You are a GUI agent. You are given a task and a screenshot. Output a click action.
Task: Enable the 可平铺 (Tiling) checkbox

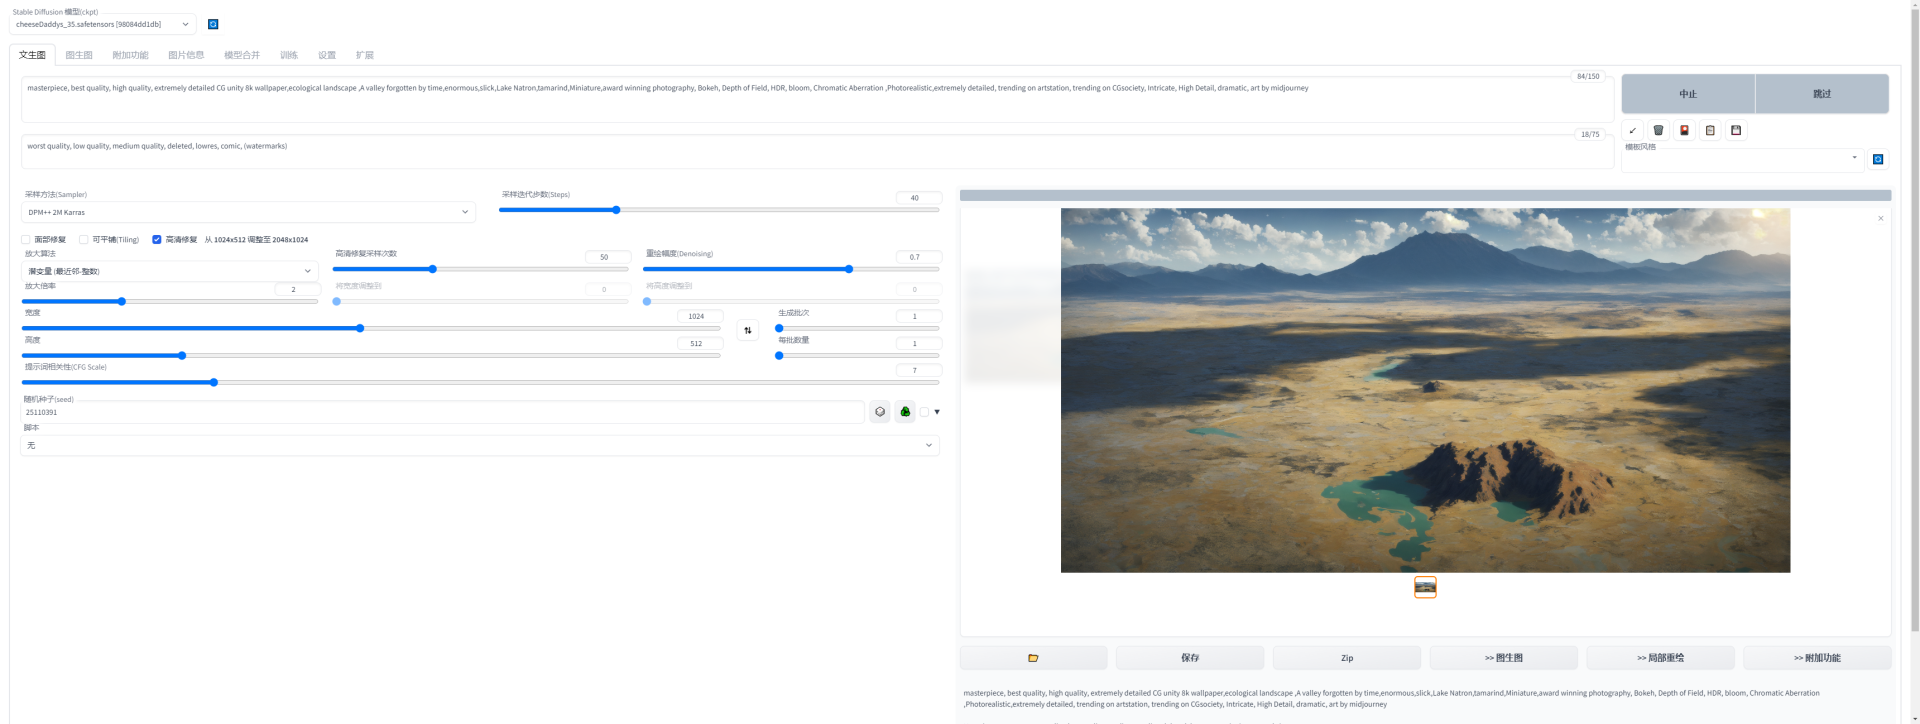[84, 240]
